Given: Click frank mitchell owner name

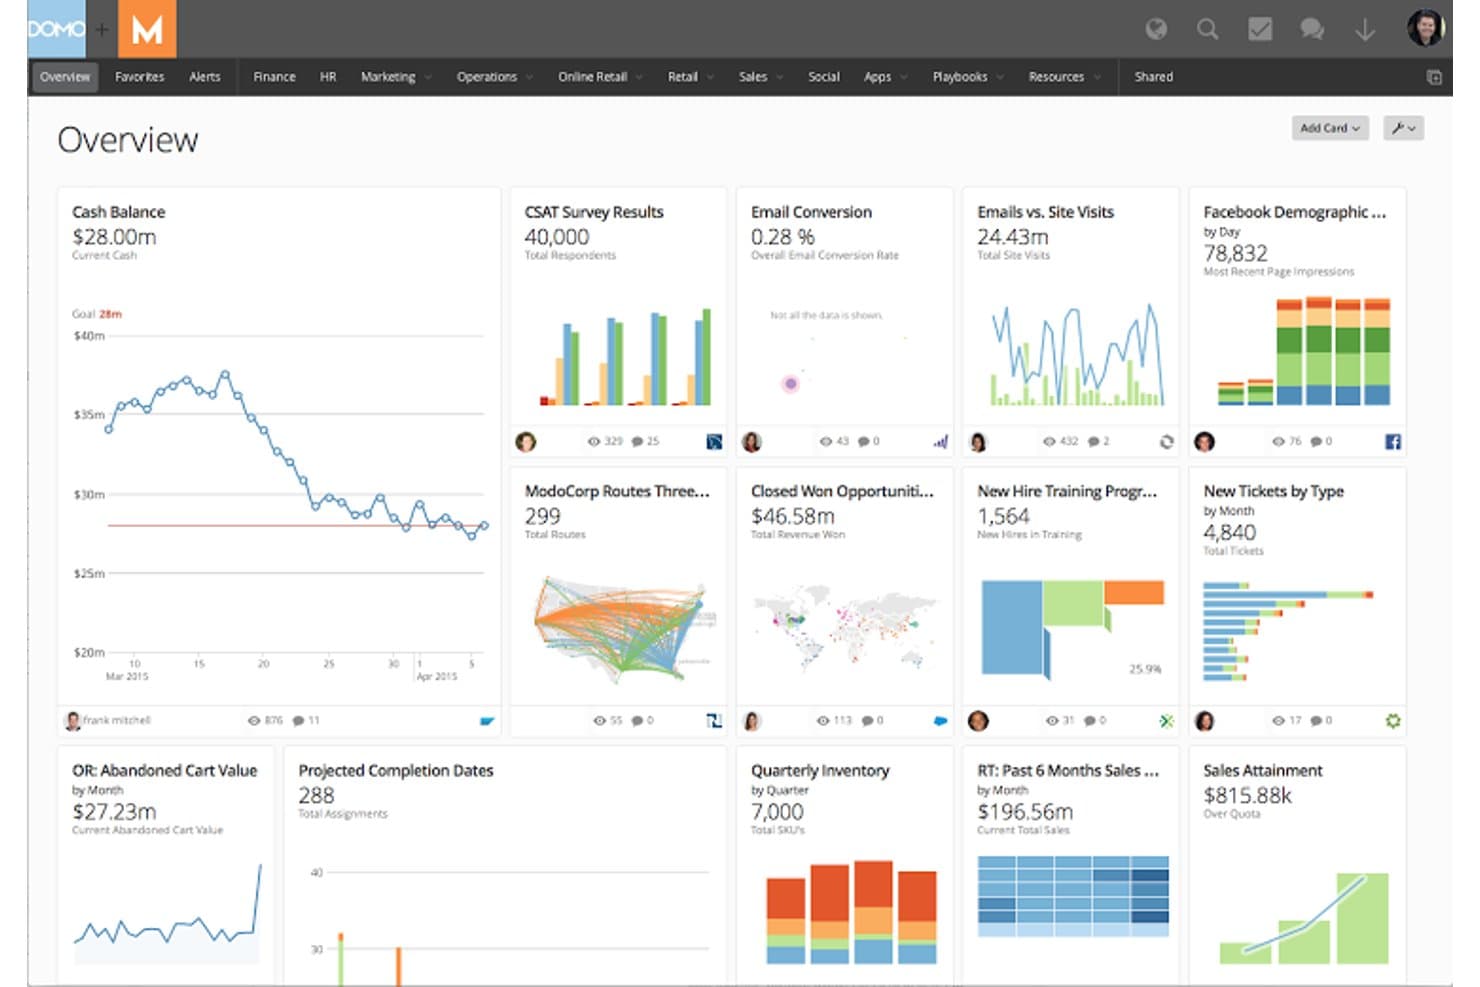Looking at the screenshot, I should click(116, 720).
